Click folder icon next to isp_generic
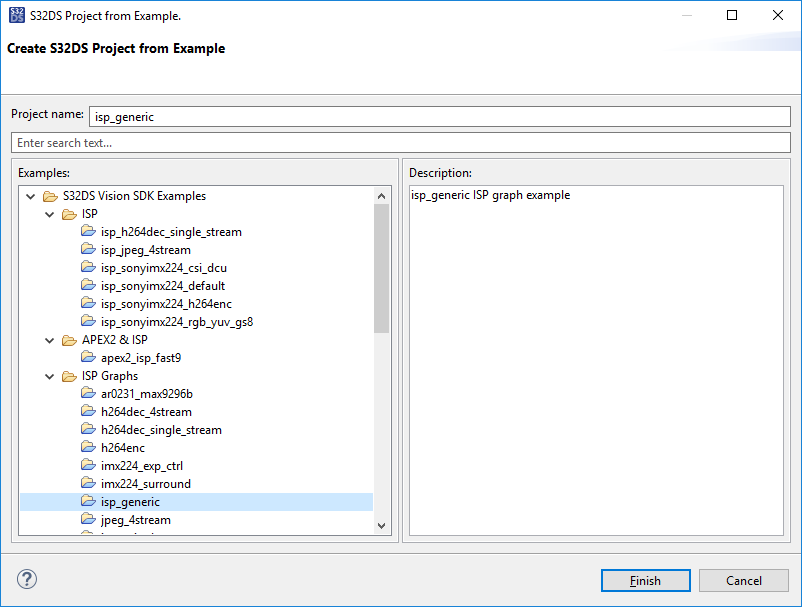Screen dimensions: 802x607 click(x=88, y=501)
